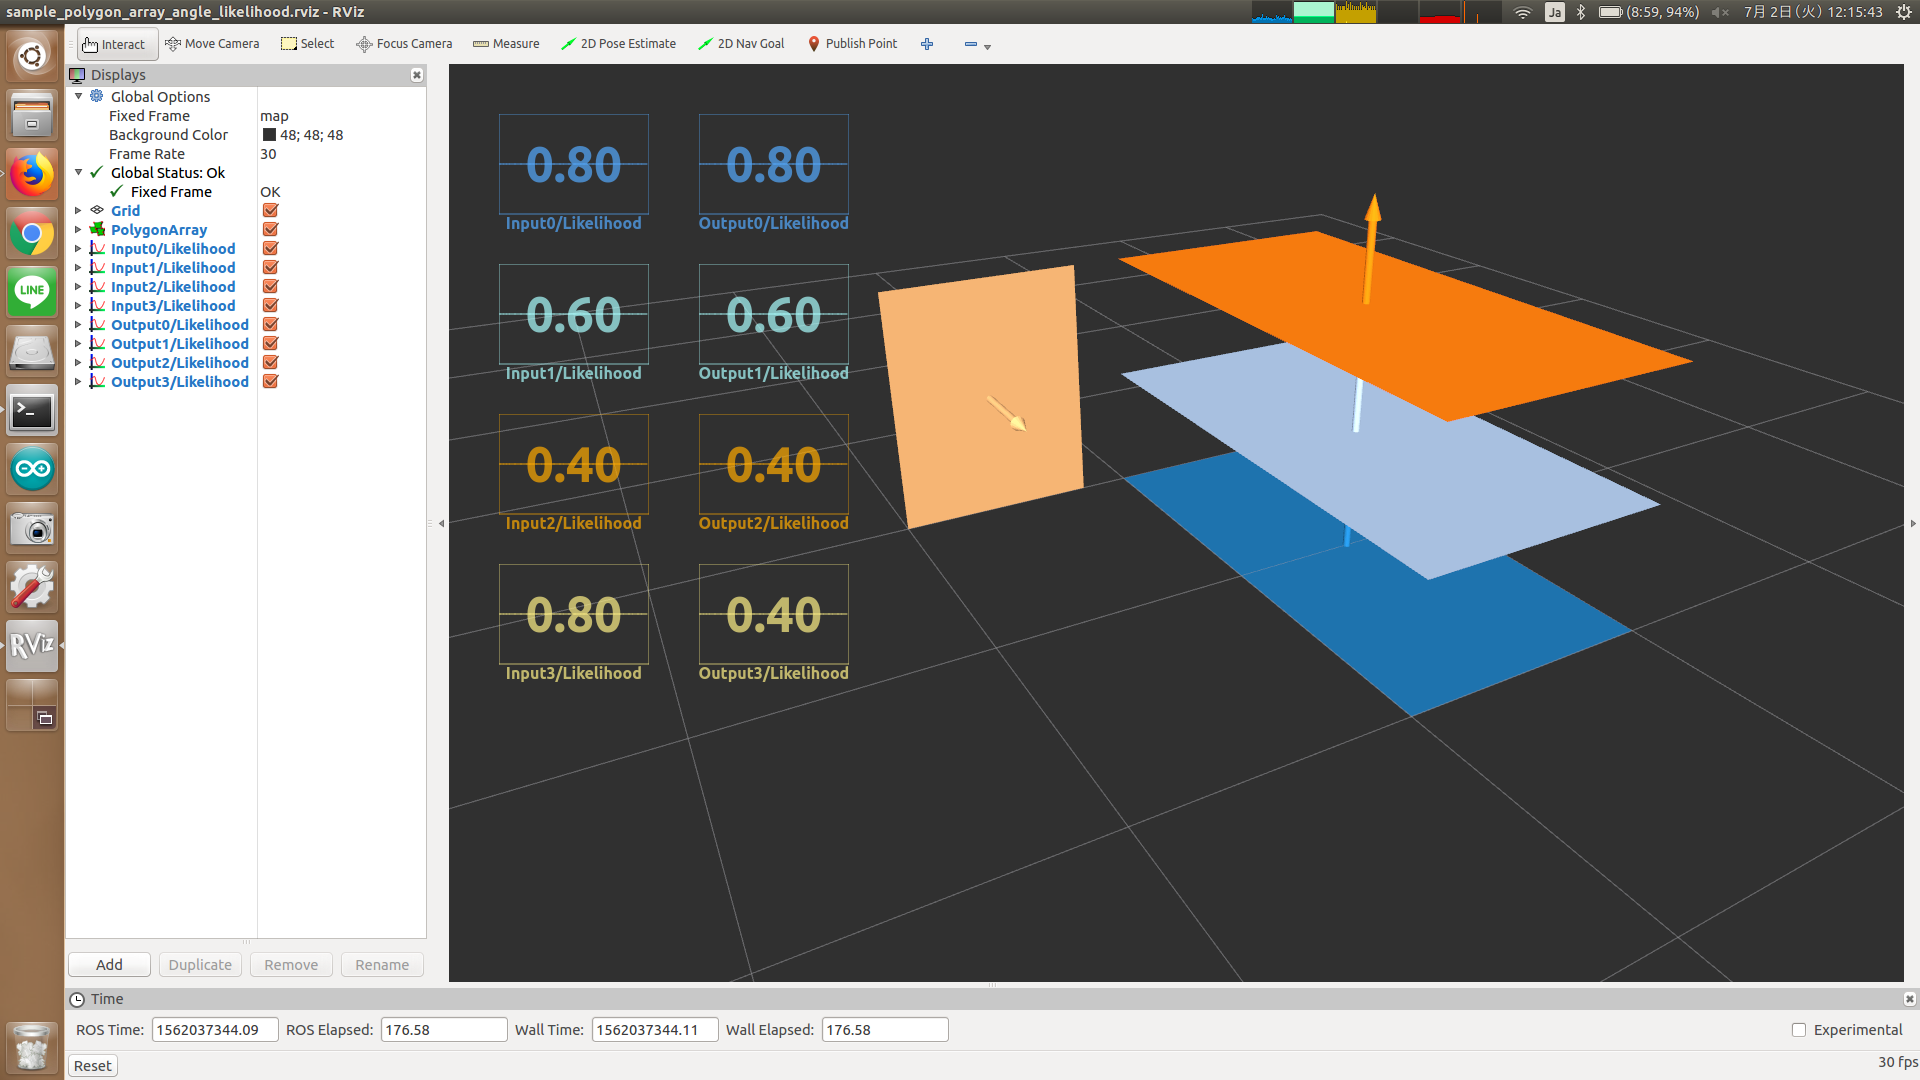Collapse left panel using splitter arrow

click(441, 523)
